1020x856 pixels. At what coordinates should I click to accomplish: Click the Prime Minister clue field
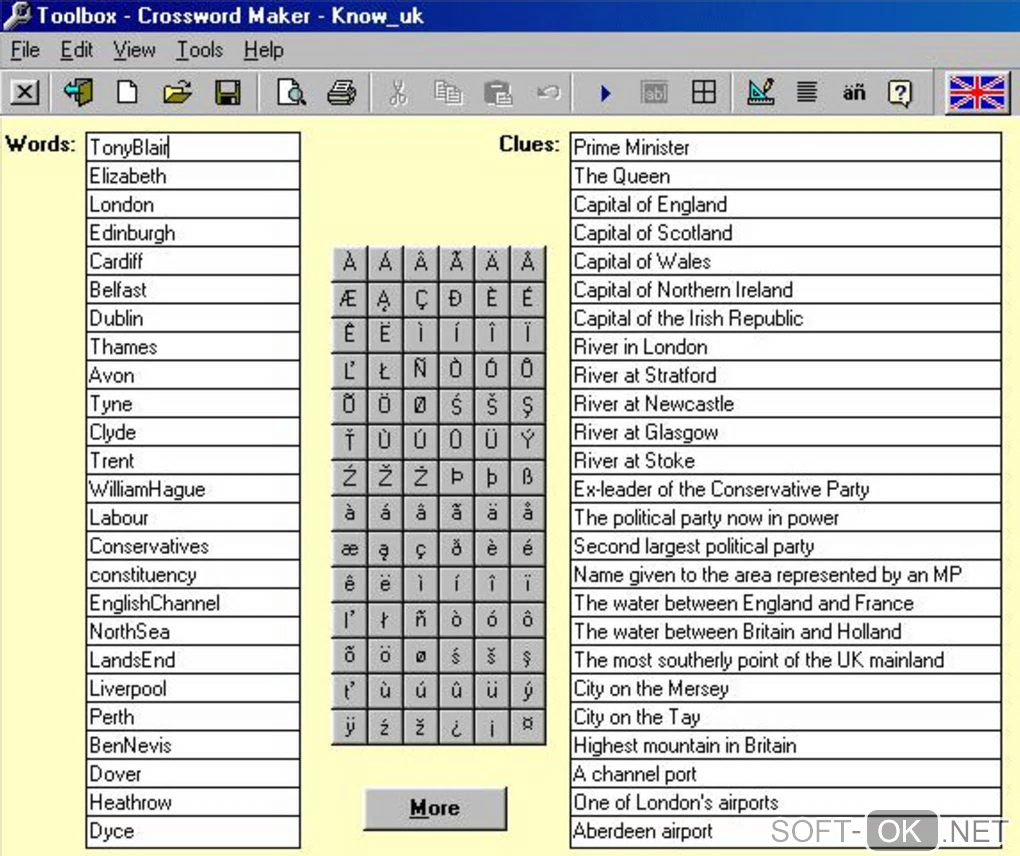point(786,148)
